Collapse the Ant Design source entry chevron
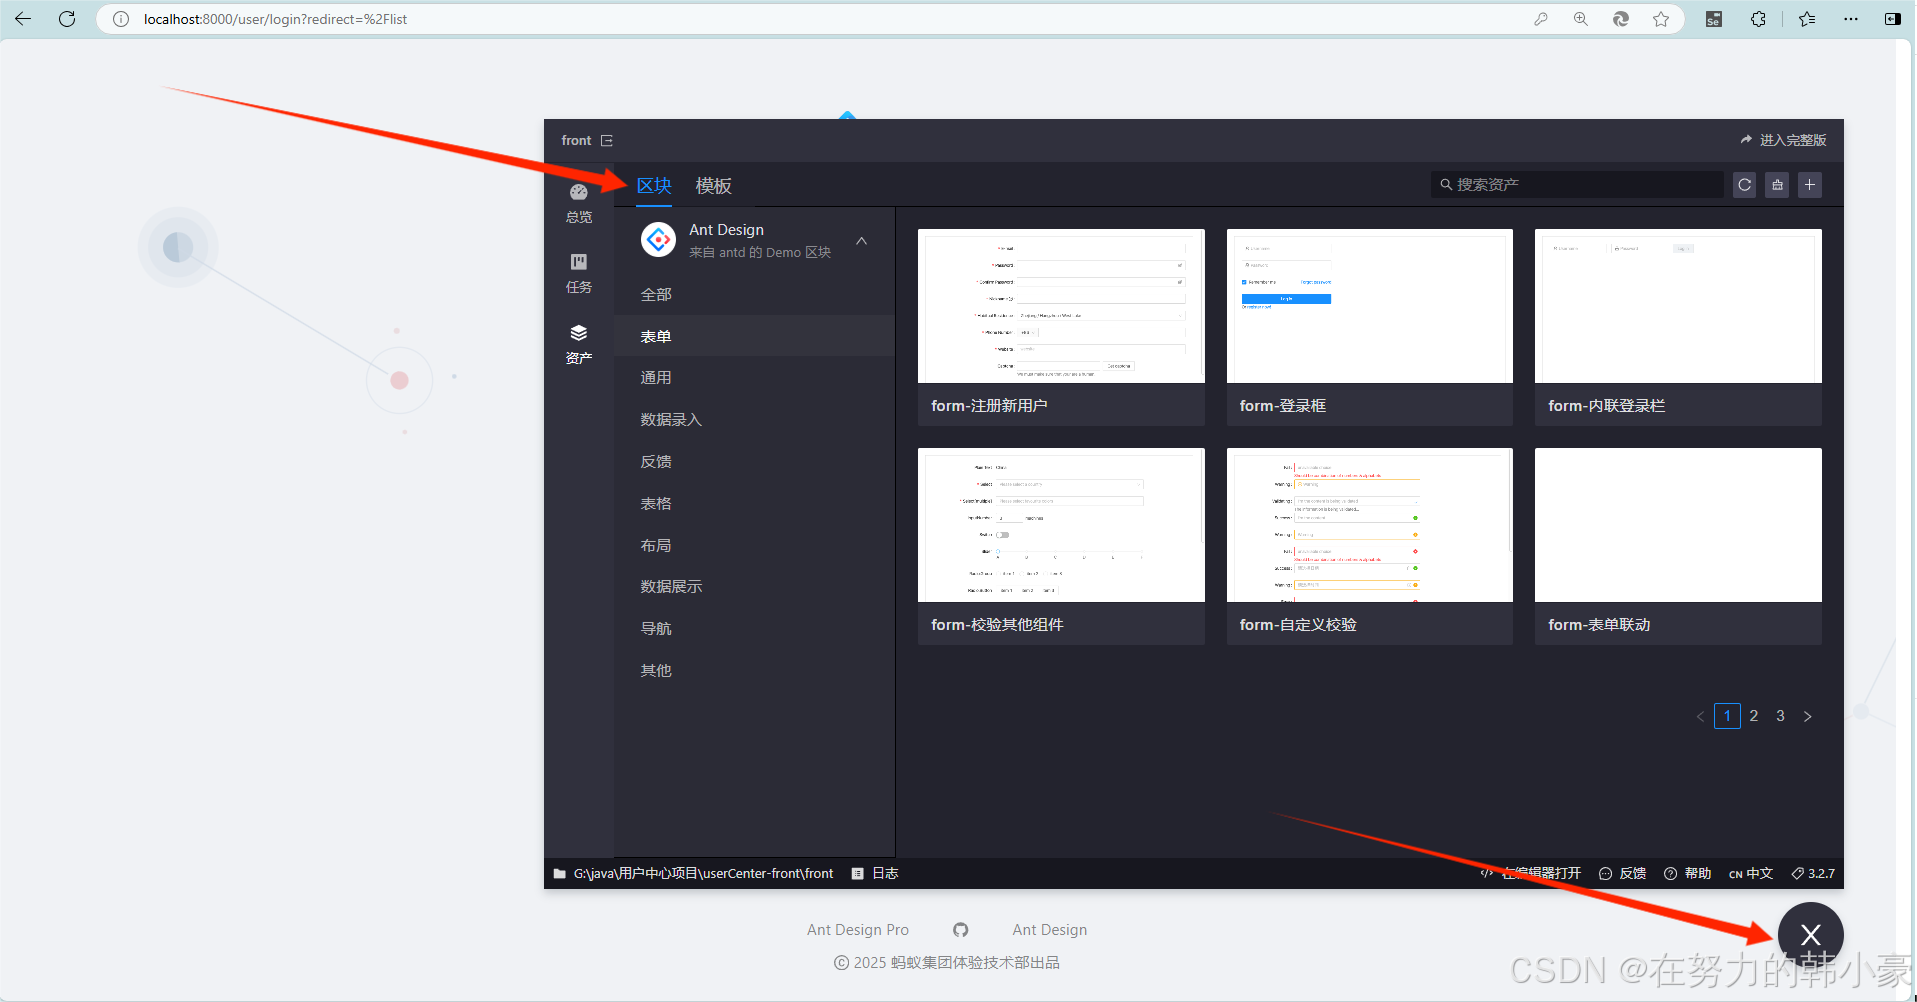The height and width of the screenshot is (1002, 1917). (x=861, y=240)
